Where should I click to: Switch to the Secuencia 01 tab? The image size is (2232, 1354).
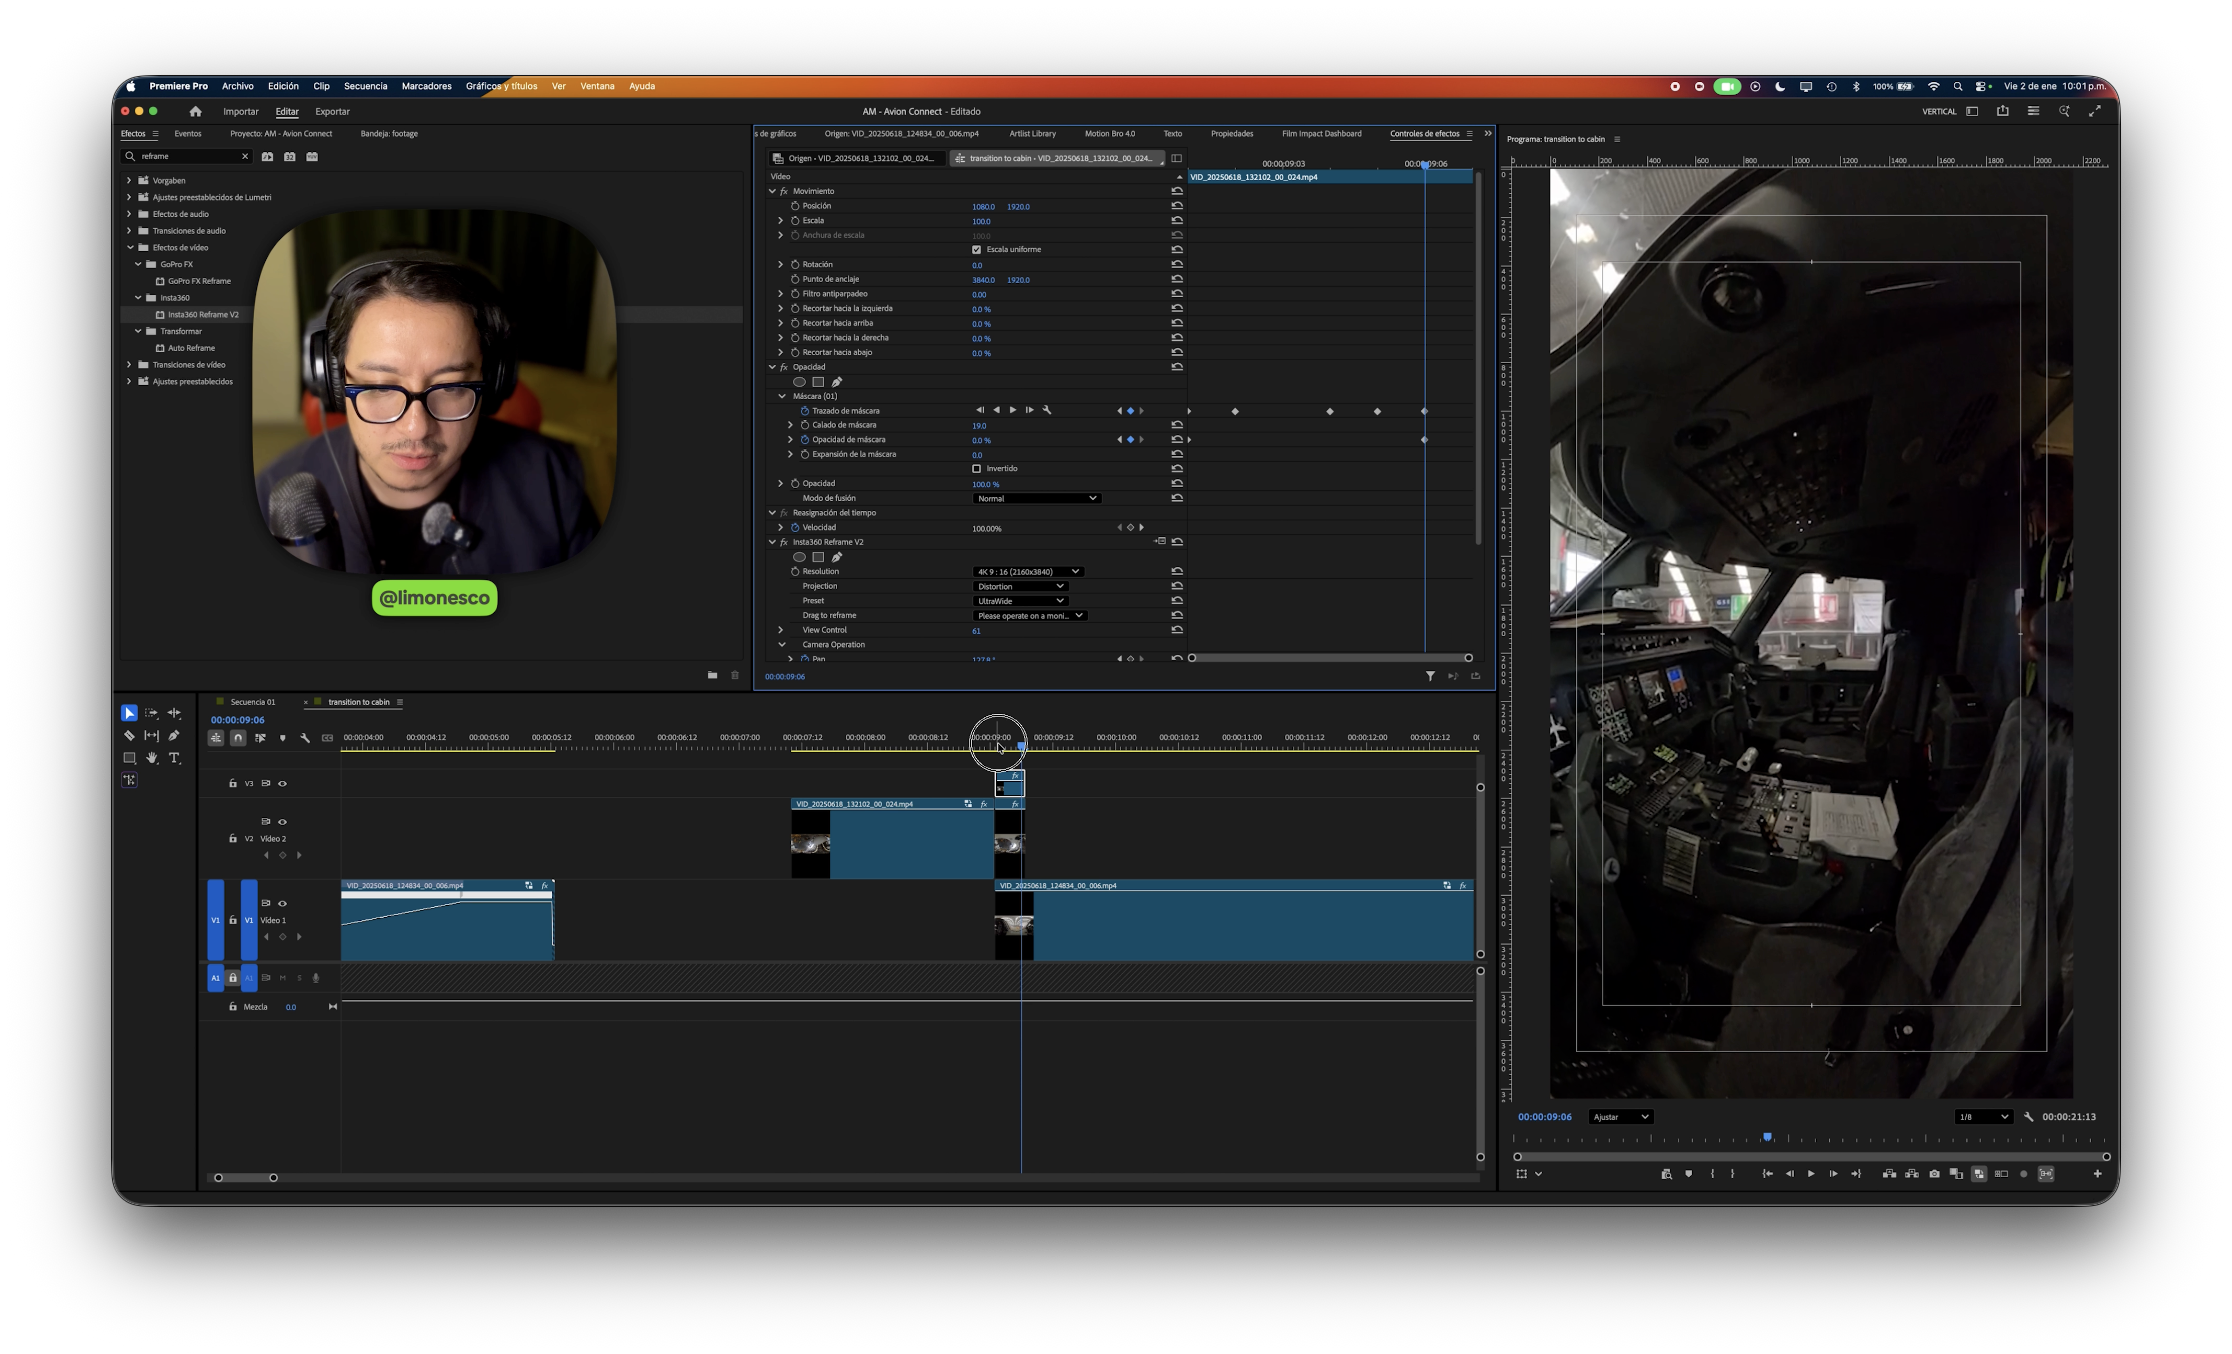[x=252, y=702]
